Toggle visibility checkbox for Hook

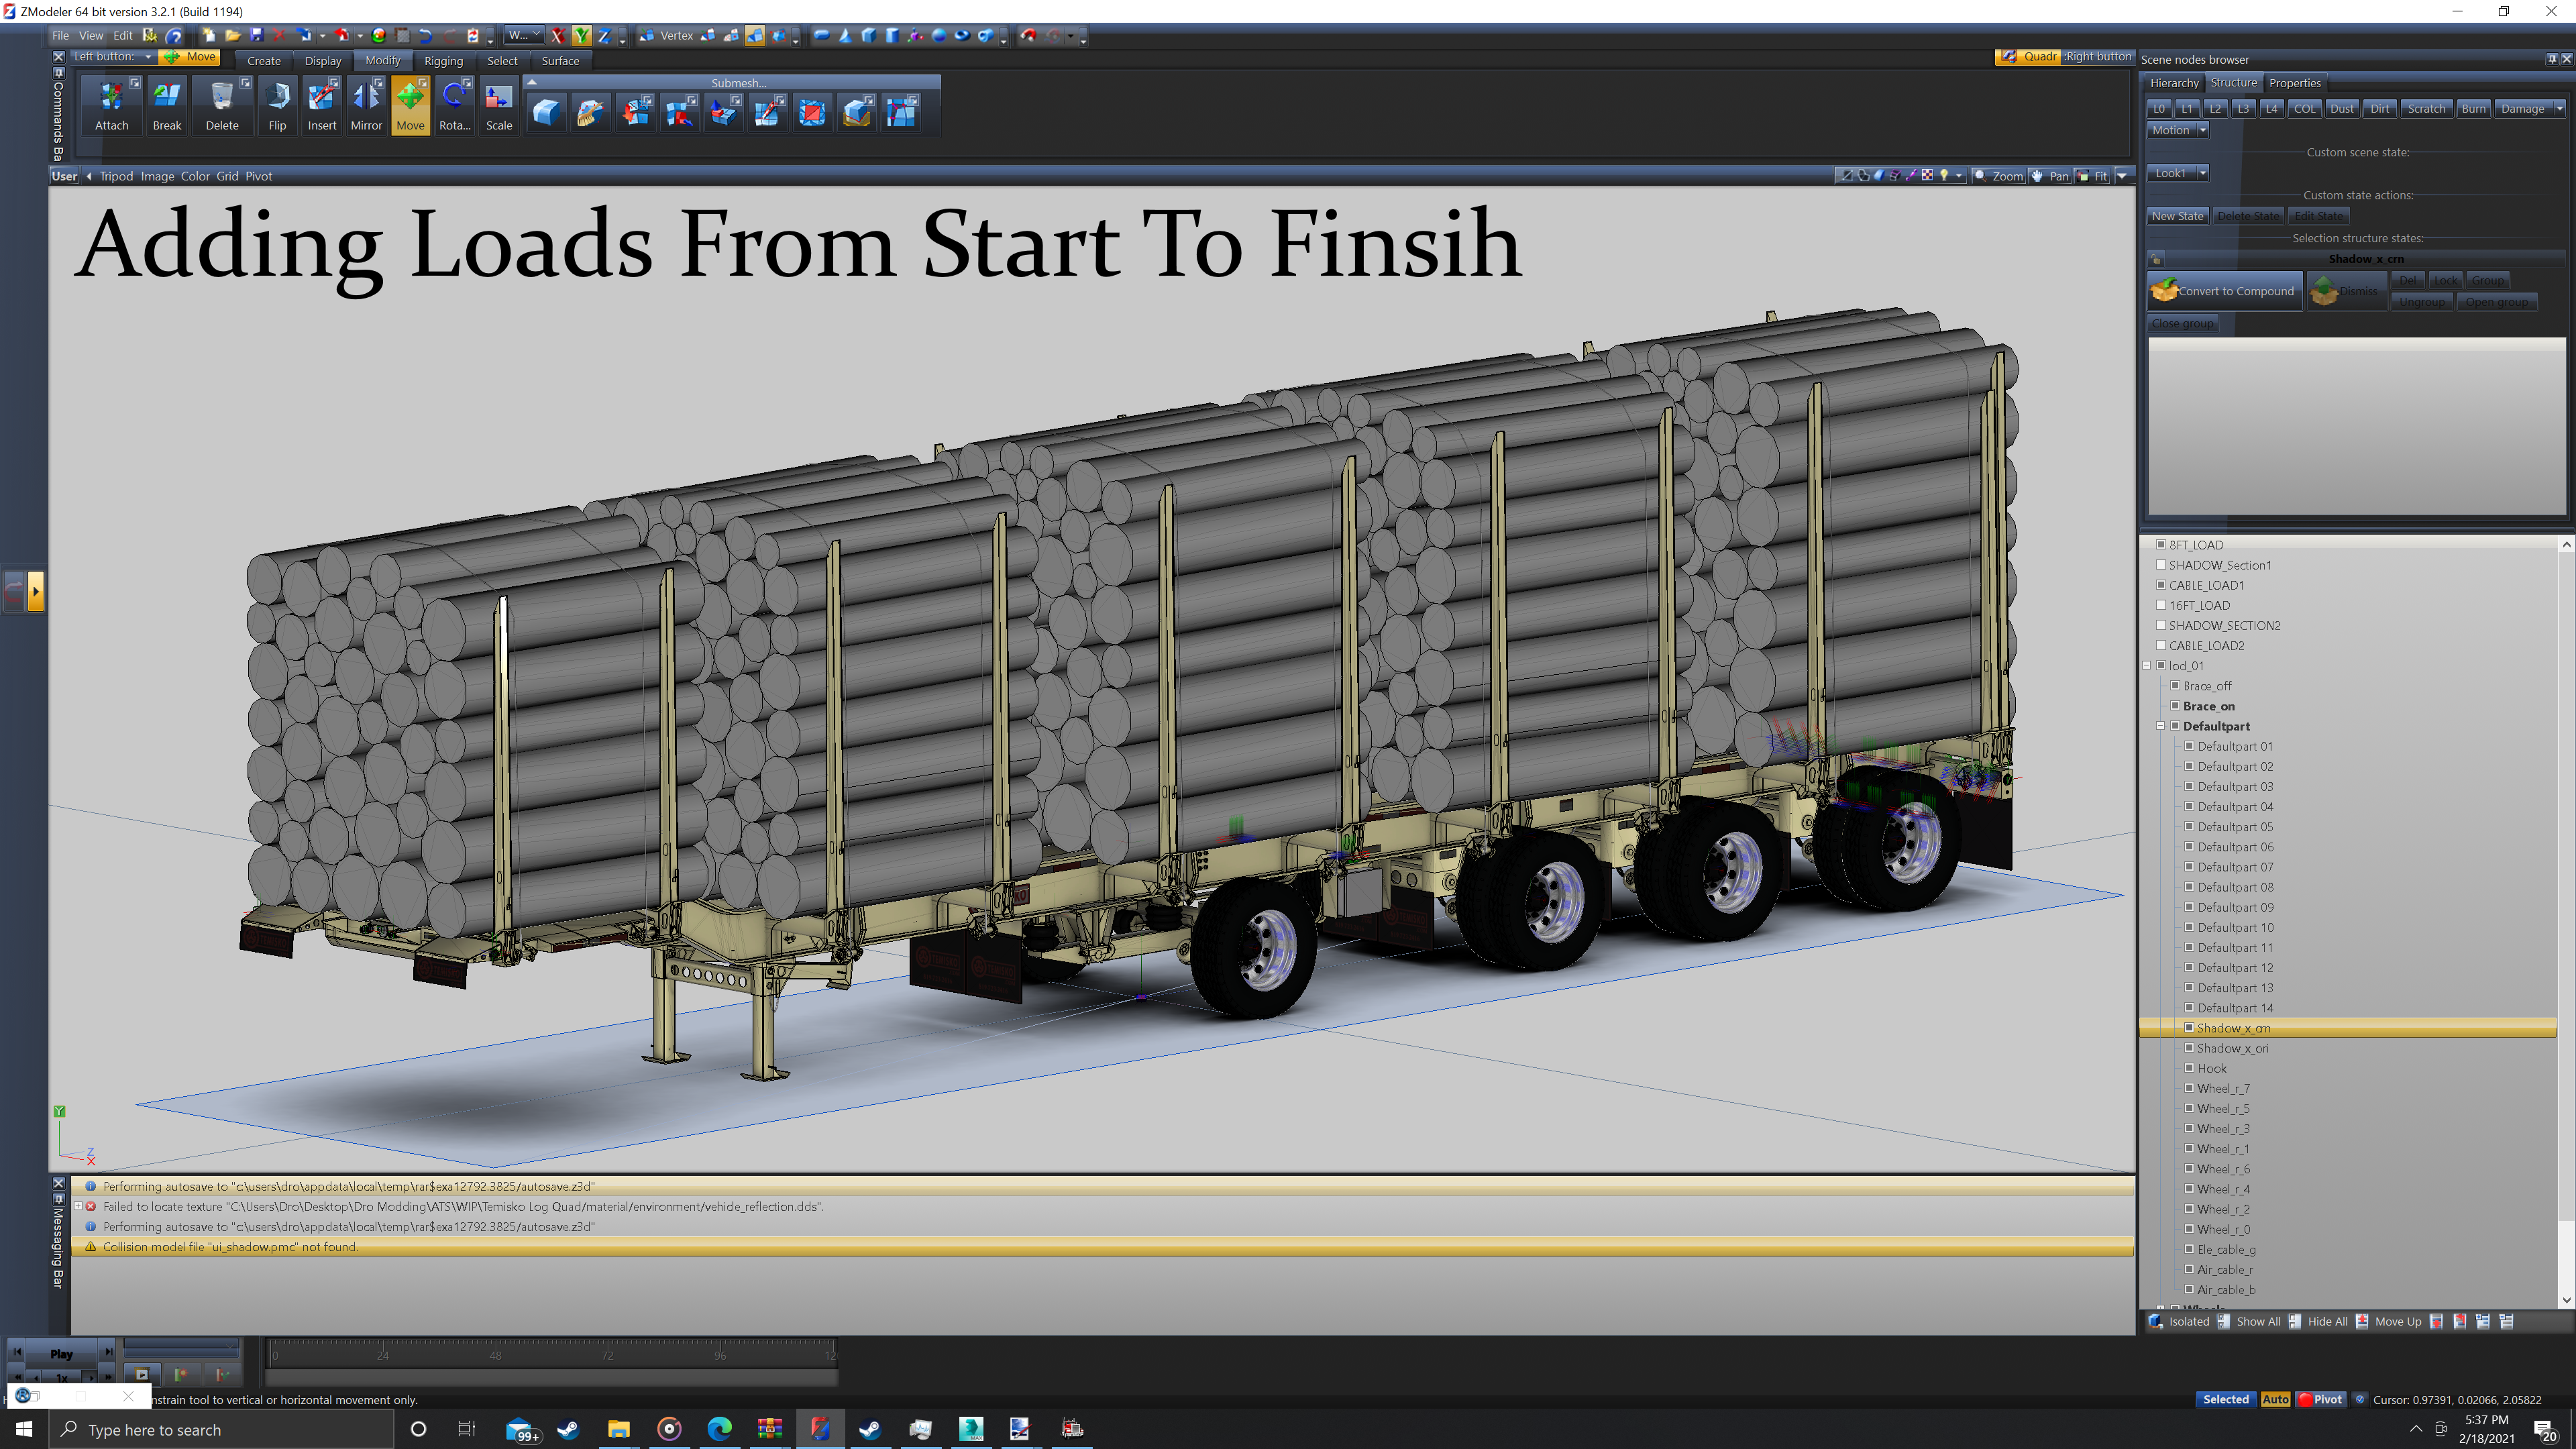pos(2189,1067)
